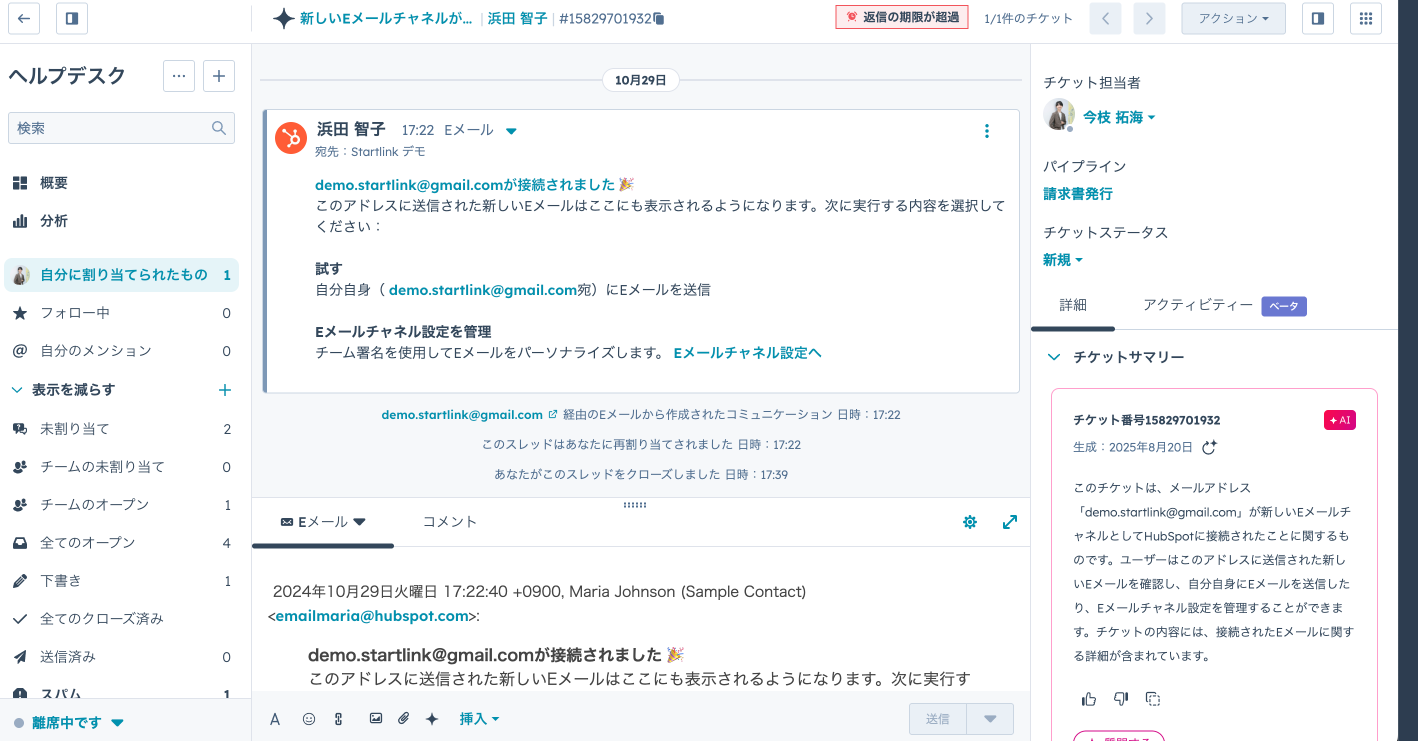
Task: Click the attachment paperclip icon
Action: pyautogui.click(x=404, y=718)
